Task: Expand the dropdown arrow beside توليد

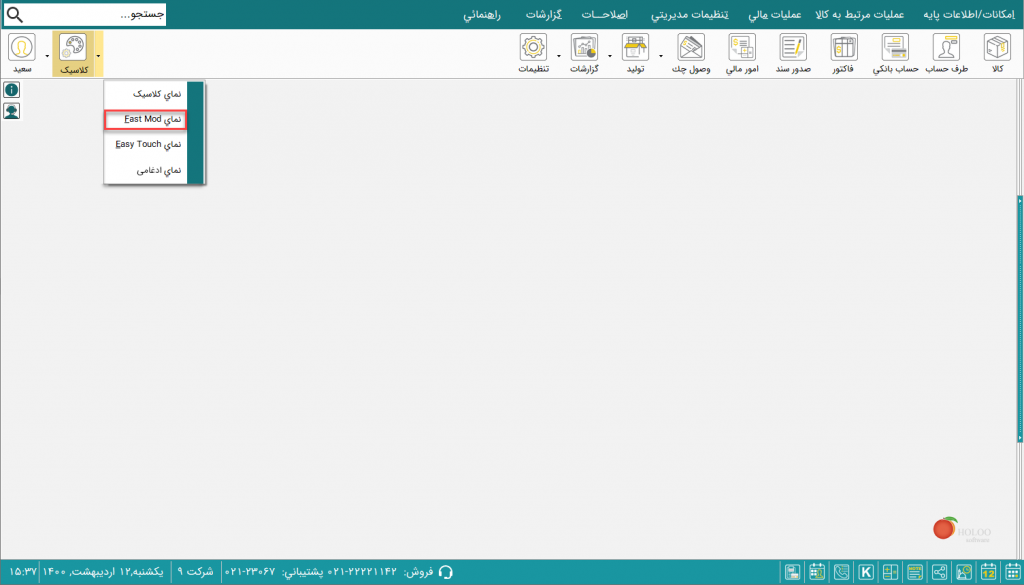Action: (x=609, y=55)
